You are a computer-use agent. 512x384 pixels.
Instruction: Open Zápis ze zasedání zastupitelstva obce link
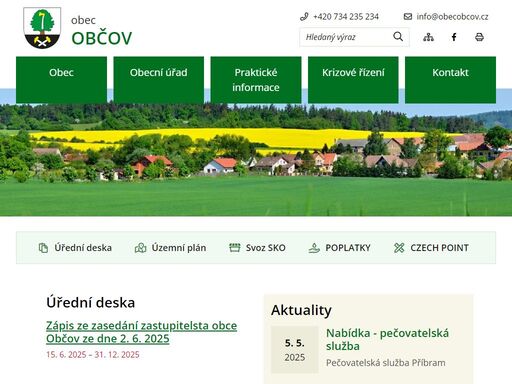[x=141, y=332]
